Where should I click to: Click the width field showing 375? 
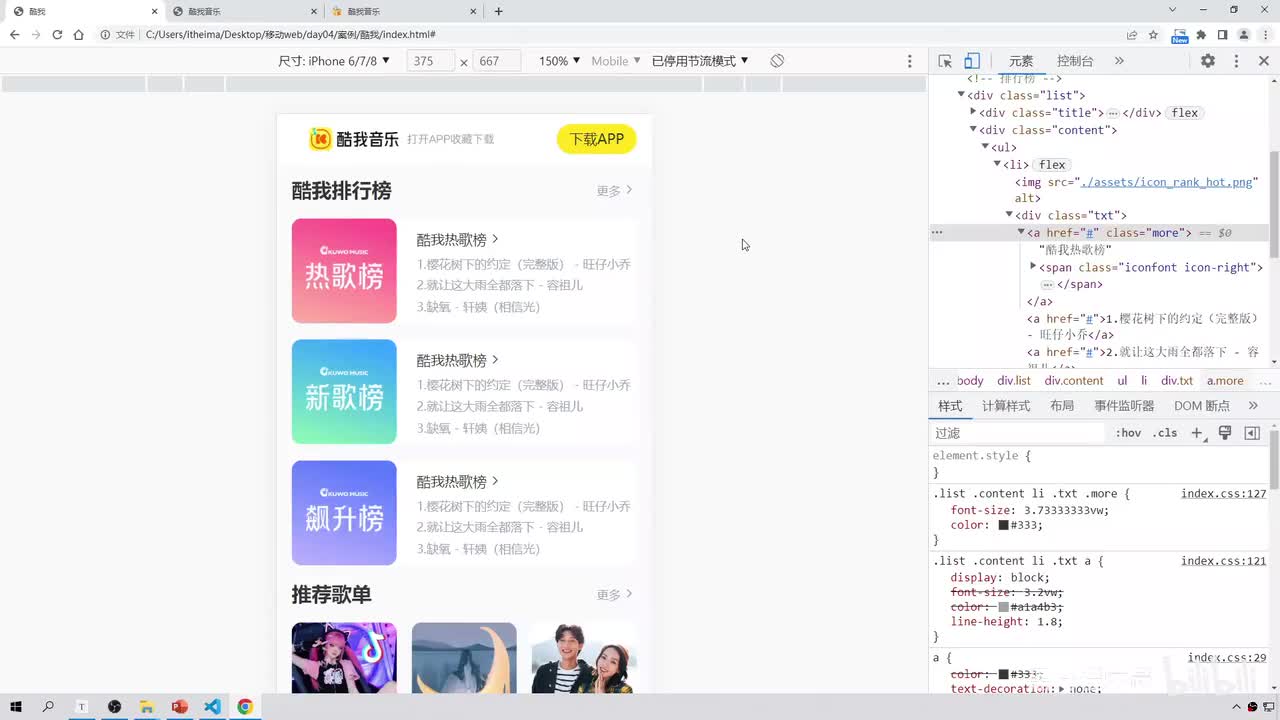(x=430, y=61)
